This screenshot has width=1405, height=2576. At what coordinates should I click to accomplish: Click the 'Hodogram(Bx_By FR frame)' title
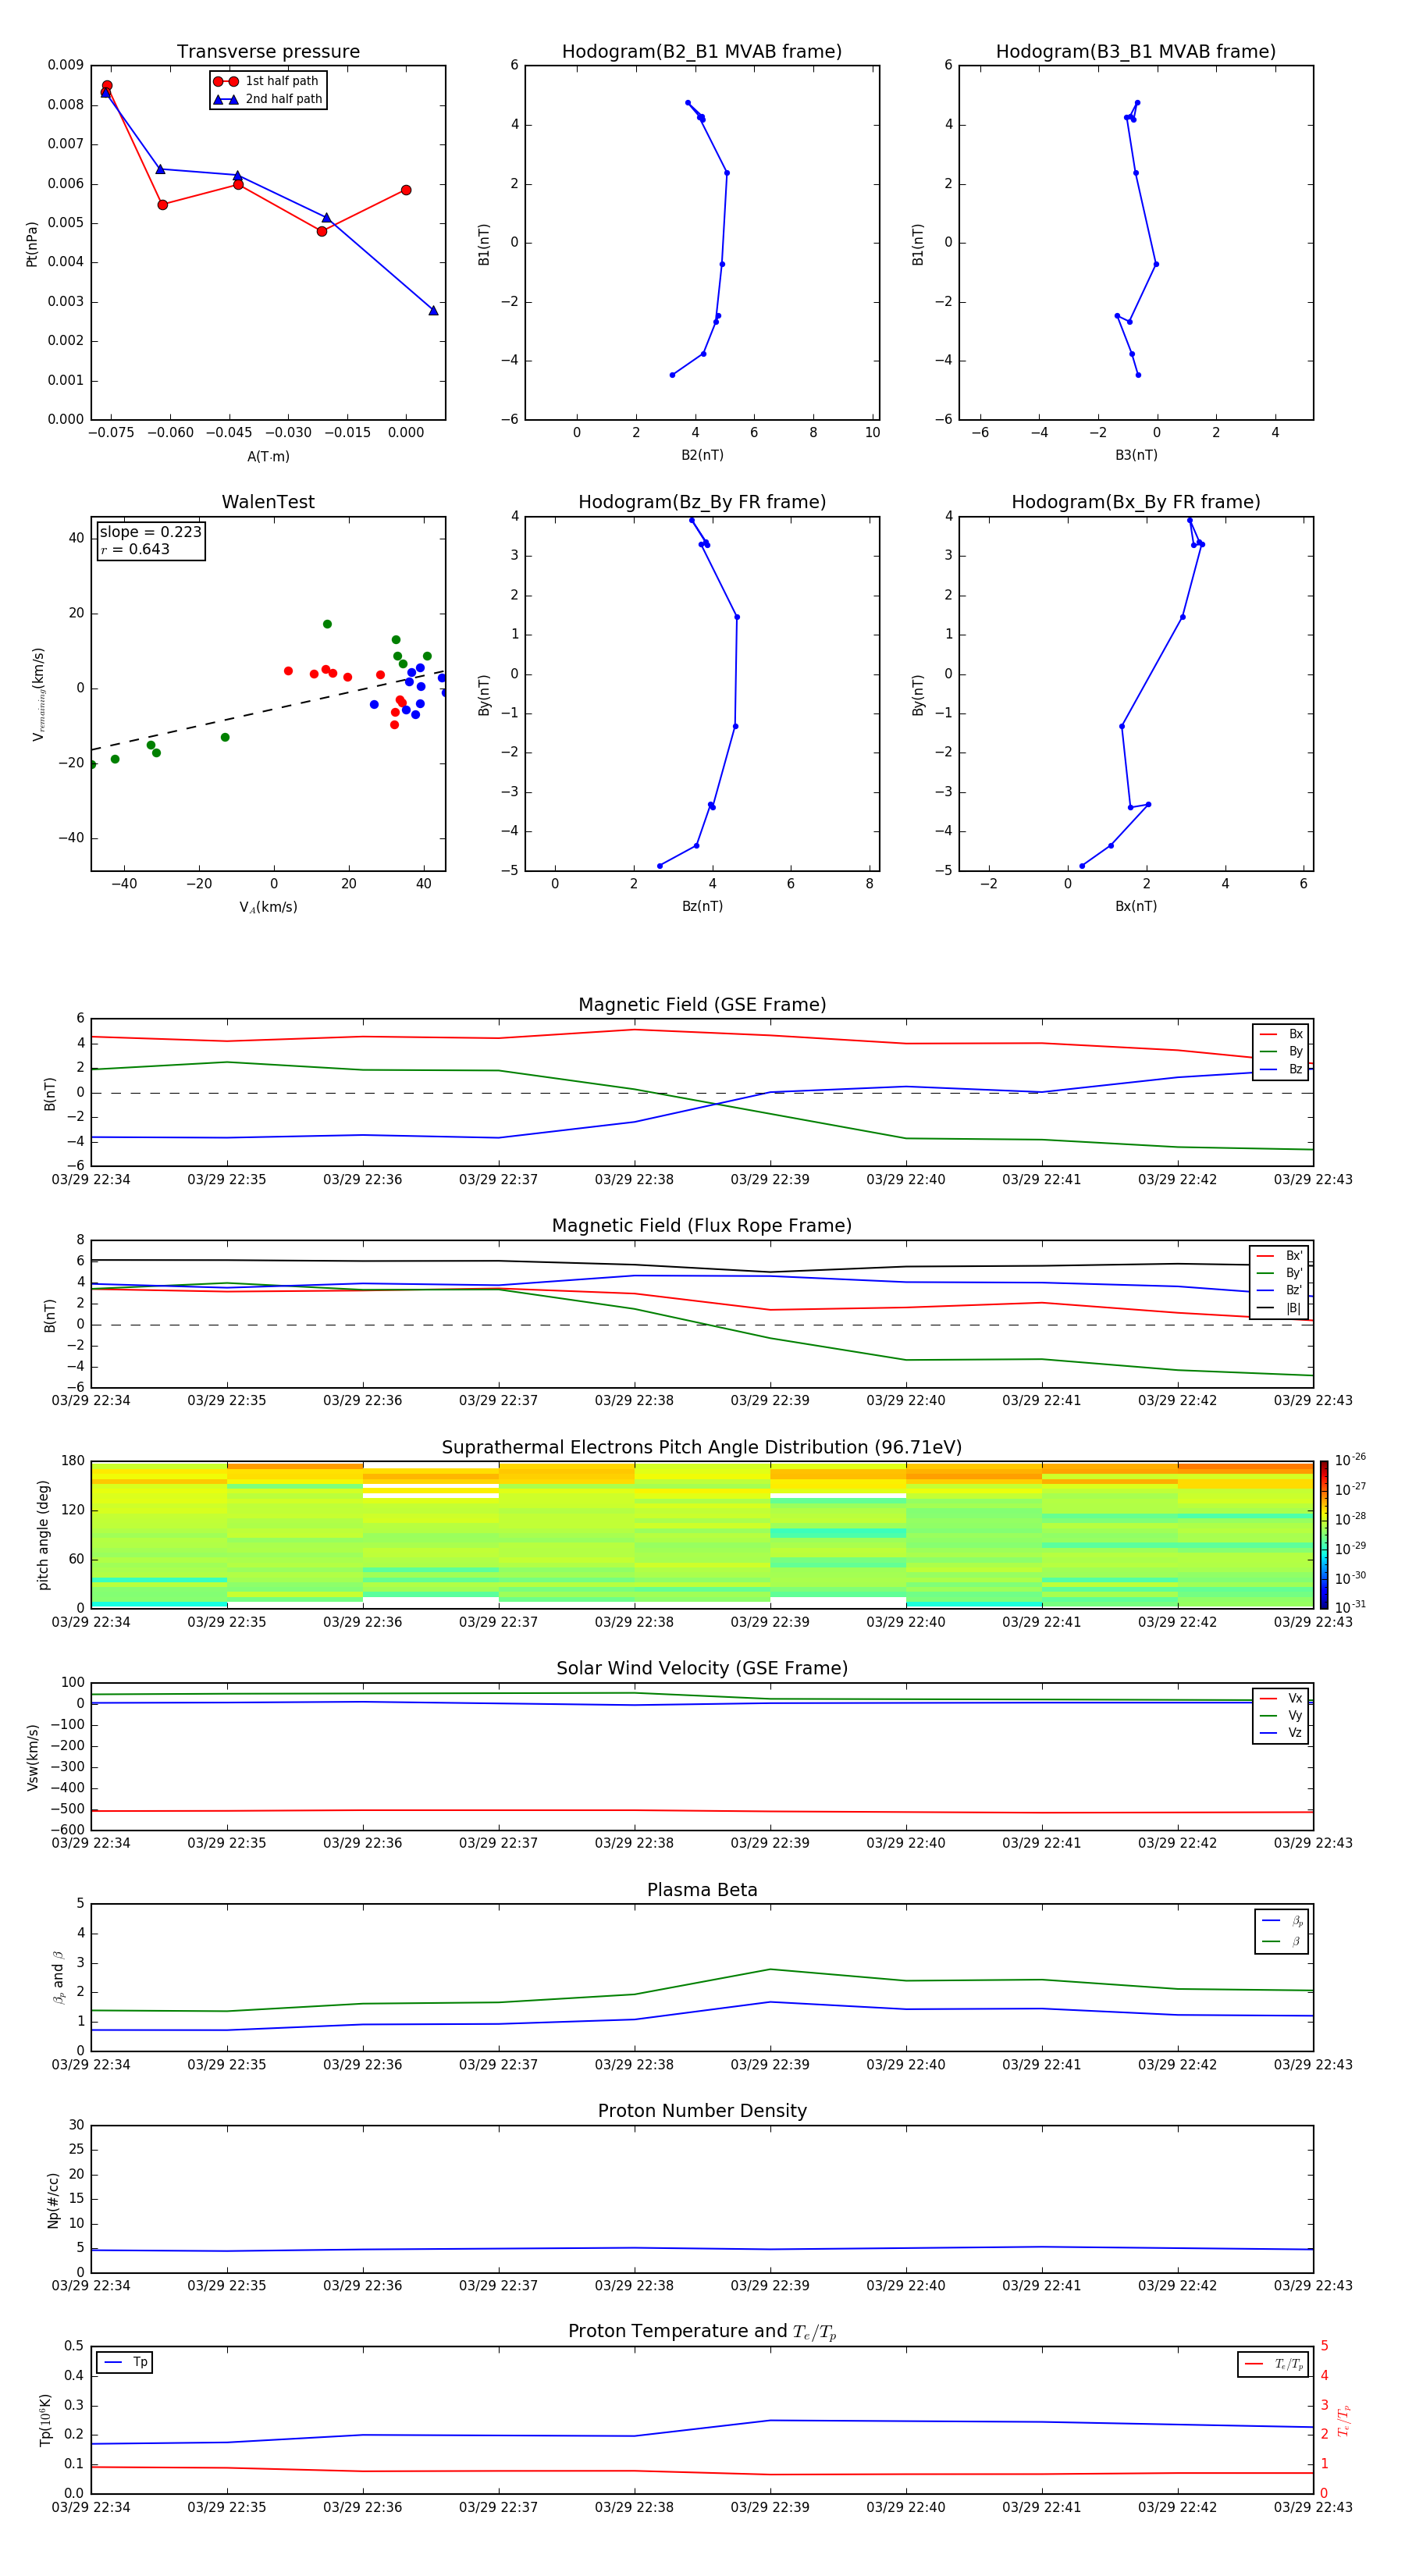[x=1136, y=502]
